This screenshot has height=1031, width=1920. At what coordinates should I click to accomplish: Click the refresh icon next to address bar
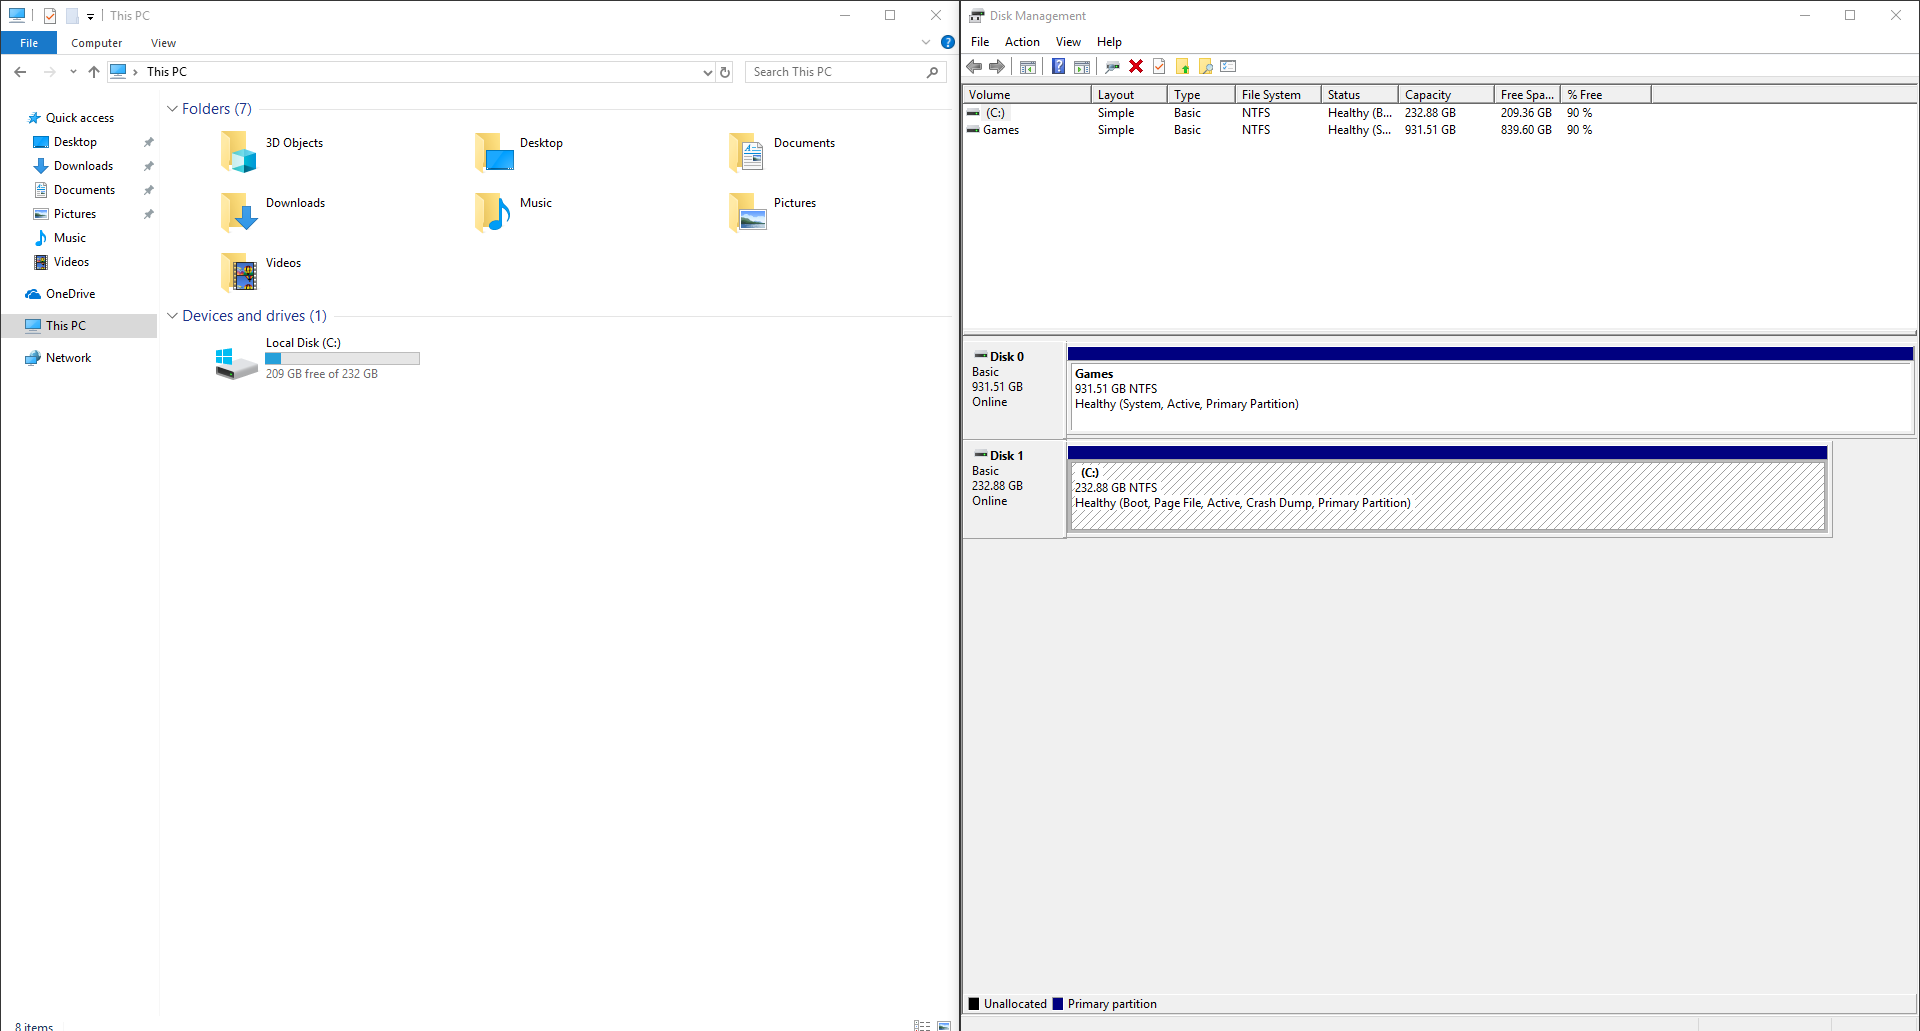[725, 72]
